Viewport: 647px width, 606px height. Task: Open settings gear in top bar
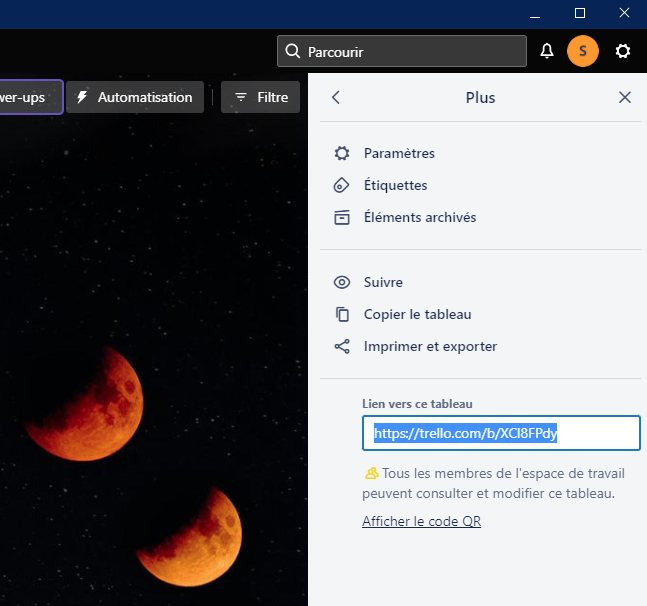pyautogui.click(x=623, y=51)
